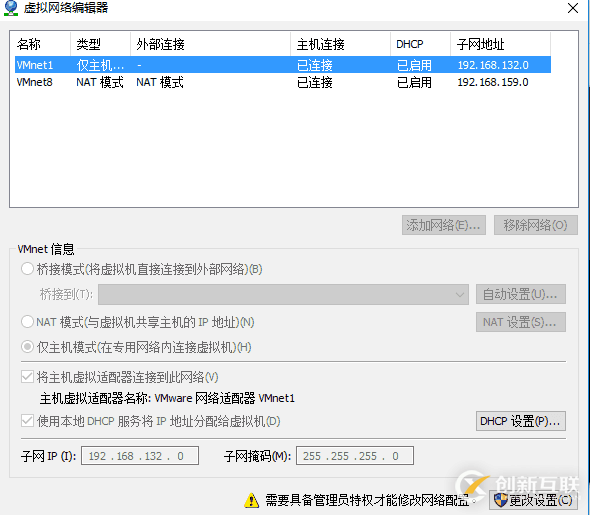
Task: Click the 主机虚拟适配器名称 label text
Action: [96, 398]
